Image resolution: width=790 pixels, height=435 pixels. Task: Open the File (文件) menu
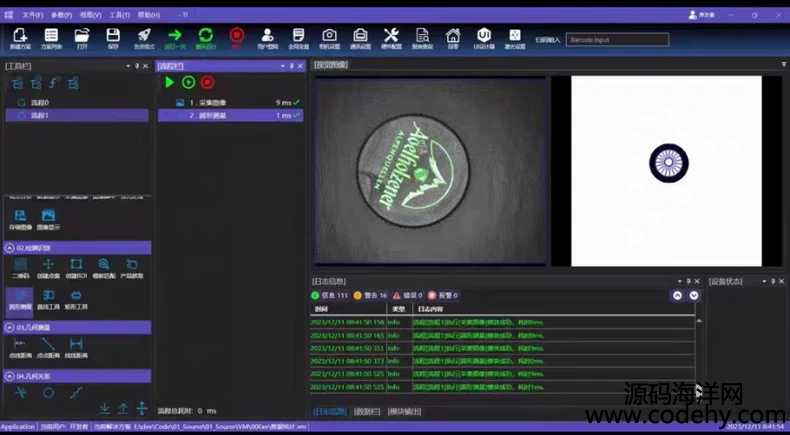point(32,15)
